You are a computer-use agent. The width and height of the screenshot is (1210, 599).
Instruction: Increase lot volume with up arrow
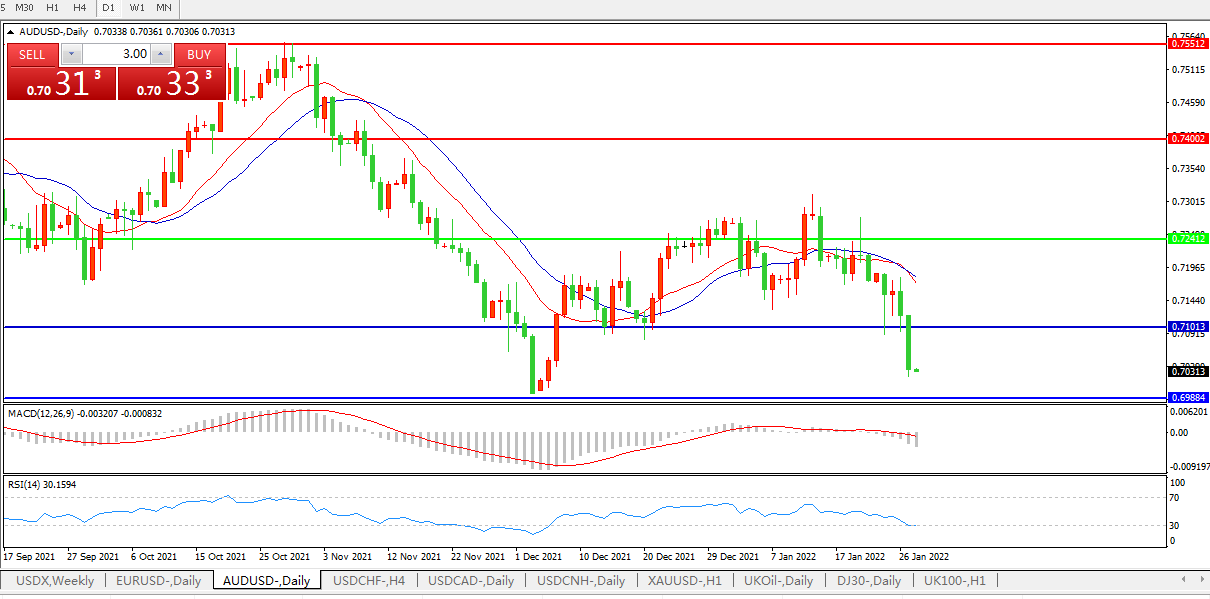pos(160,54)
